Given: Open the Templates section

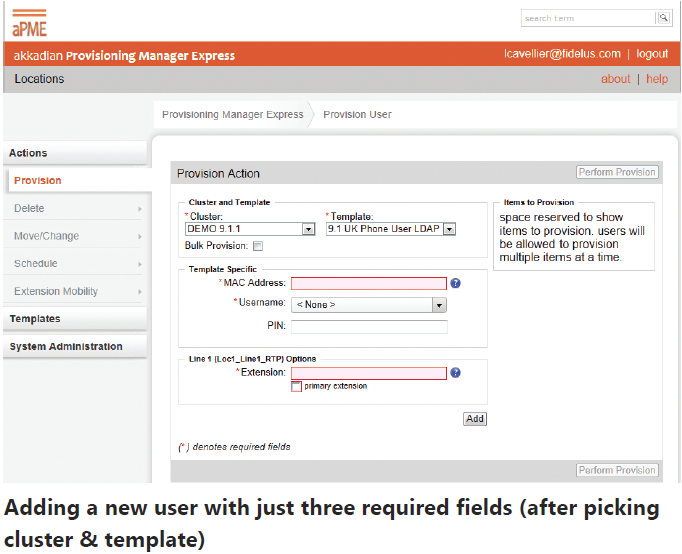Looking at the screenshot, I should coord(35,319).
